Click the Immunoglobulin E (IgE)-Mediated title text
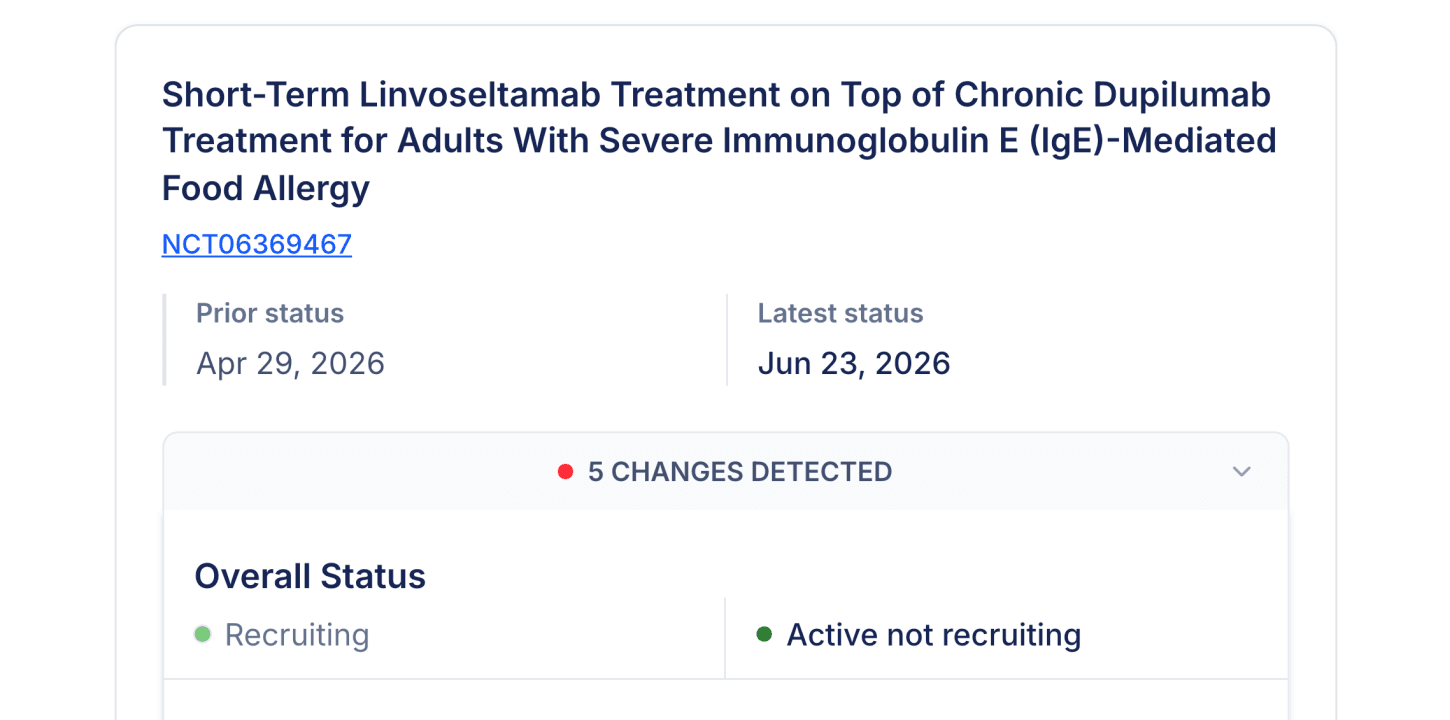The height and width of the screenshot is (720, 1450). [1000, 141]
